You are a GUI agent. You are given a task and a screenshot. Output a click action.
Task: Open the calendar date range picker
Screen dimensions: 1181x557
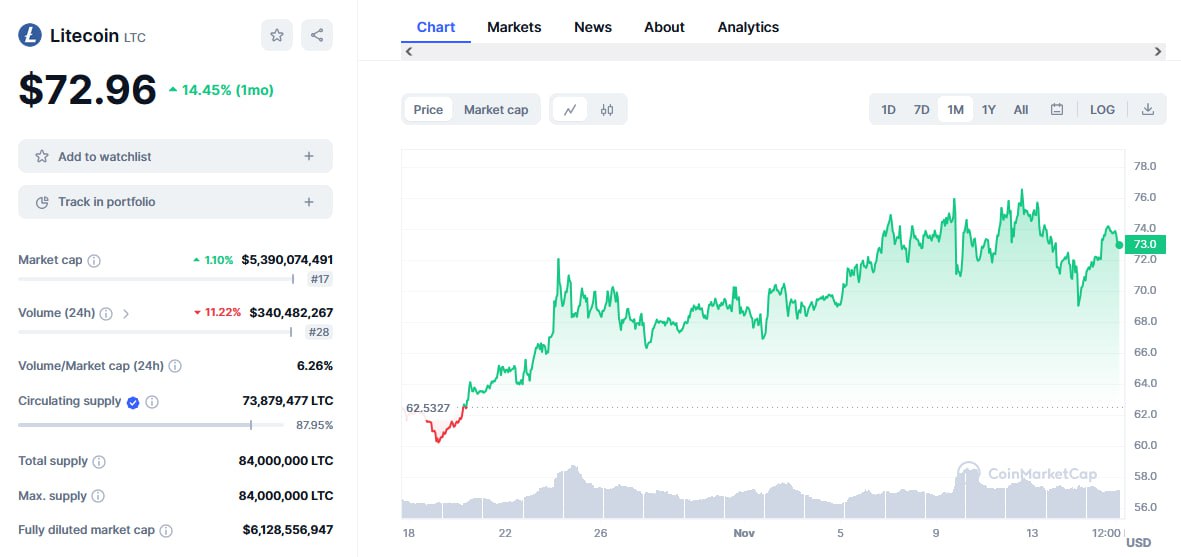1057,110
